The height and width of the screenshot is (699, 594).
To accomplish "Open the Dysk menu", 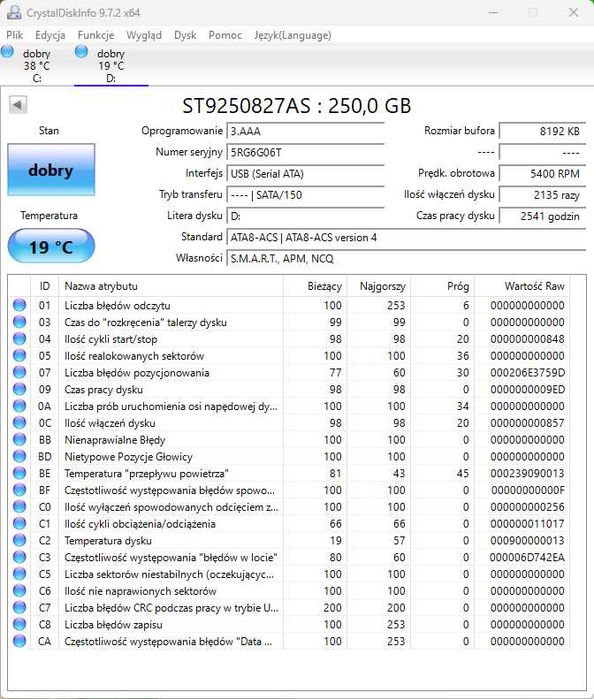I will click(x=185, y=35).
